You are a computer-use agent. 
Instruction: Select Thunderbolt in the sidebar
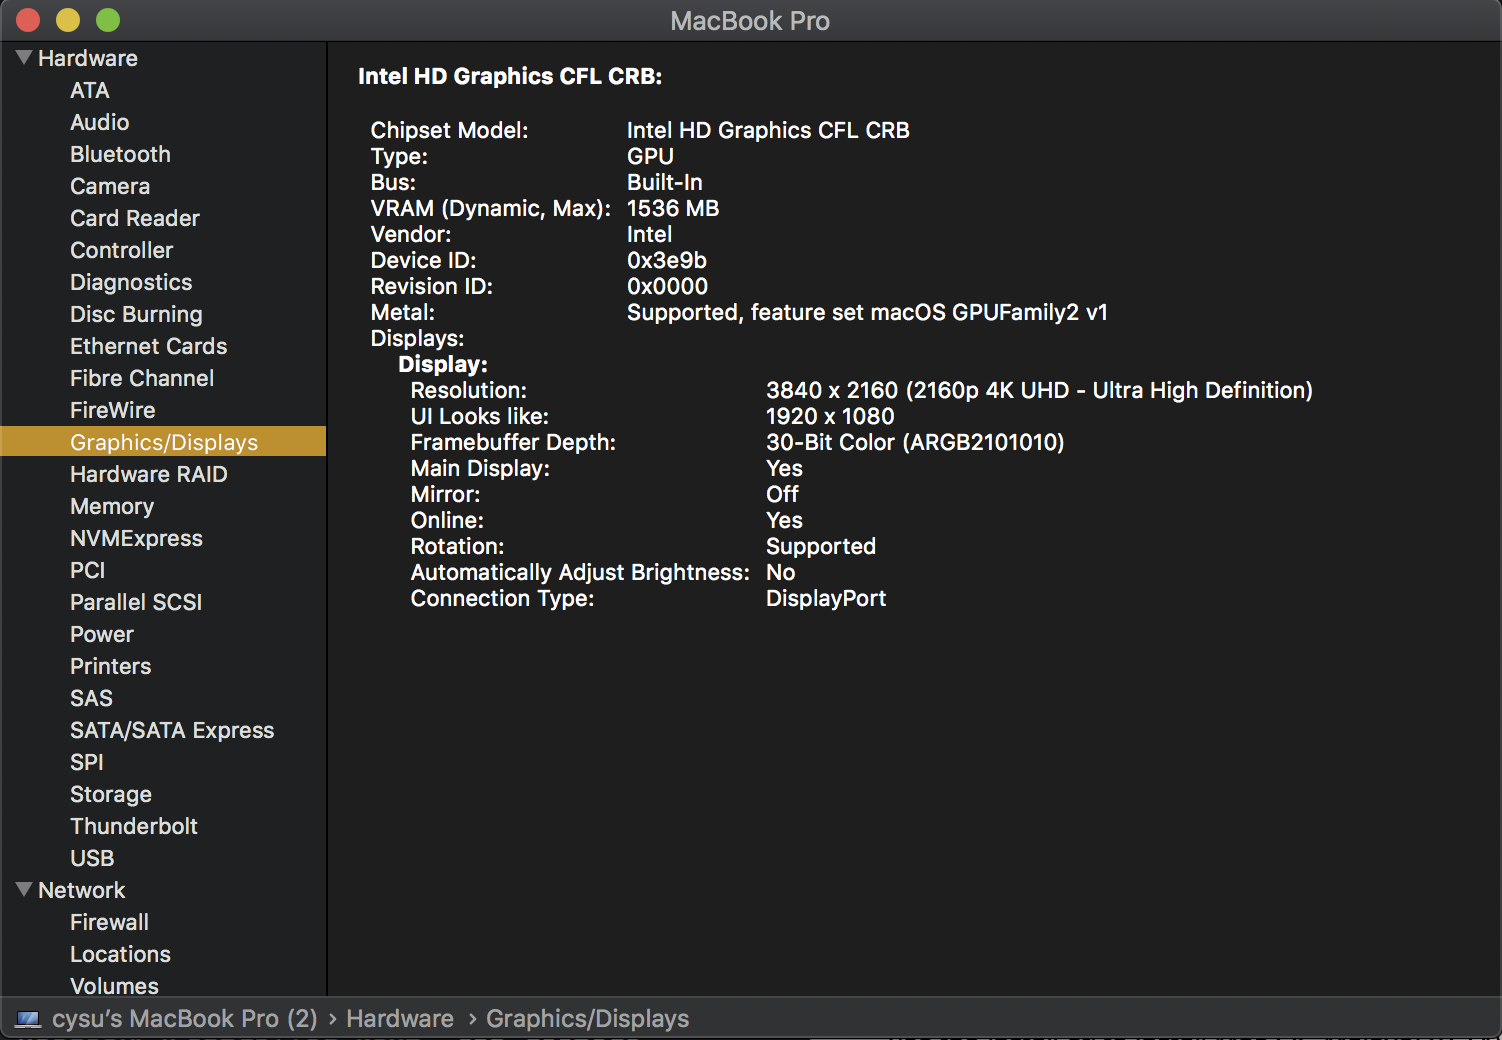[x=134, y=826]
